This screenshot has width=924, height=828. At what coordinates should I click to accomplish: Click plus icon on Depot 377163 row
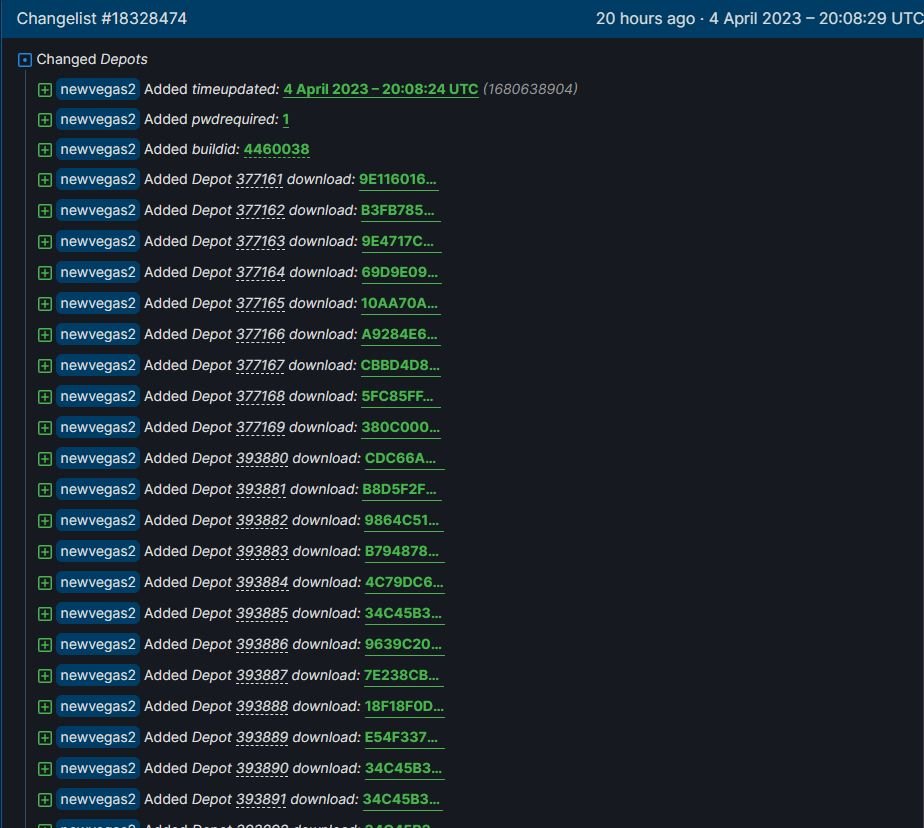click(x=45, y=242)
